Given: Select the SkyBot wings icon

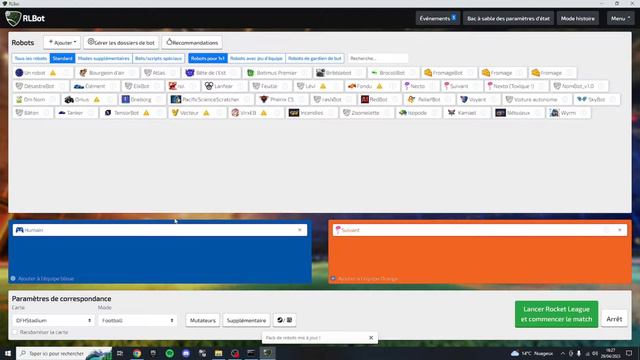Looking at the screenshot, I should click(582, 99).
